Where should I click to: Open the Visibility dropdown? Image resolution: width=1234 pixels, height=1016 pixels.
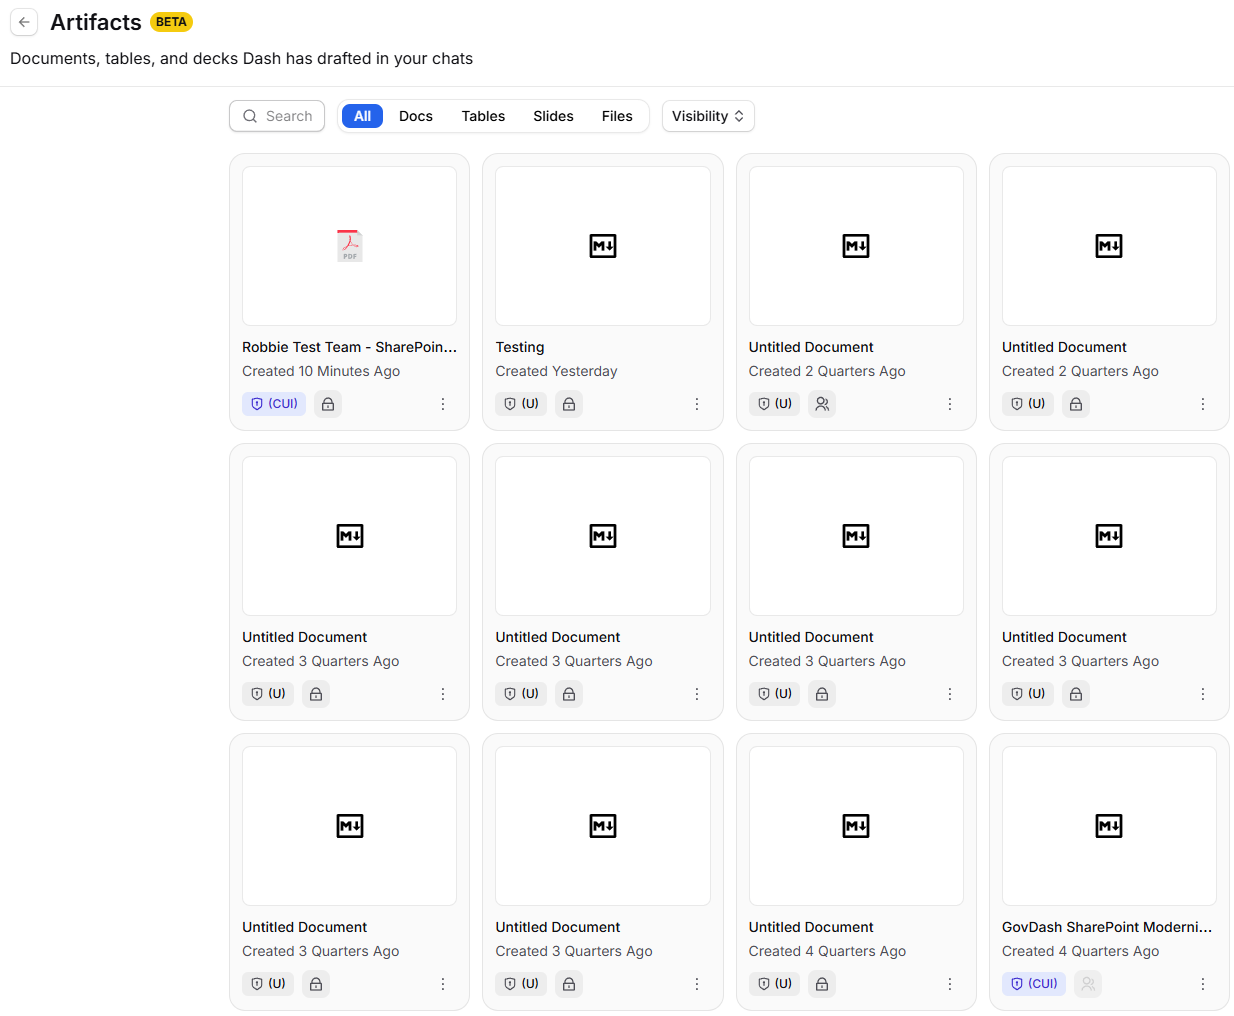[x=708, y=116]
